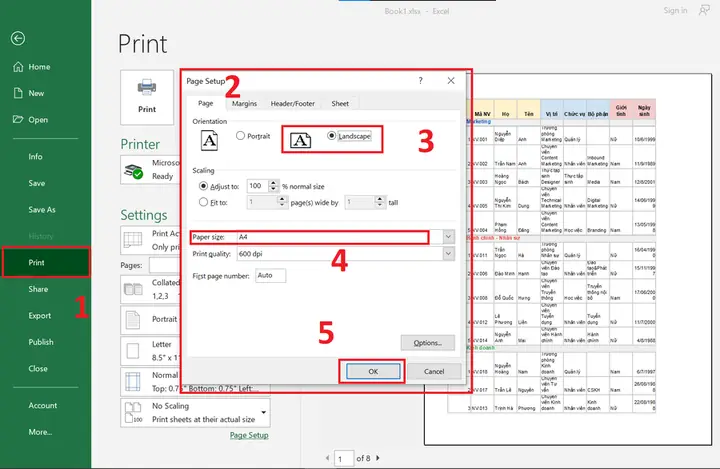720x469 pixels.
Task: Open the Page Setup link
Action: 249,435
